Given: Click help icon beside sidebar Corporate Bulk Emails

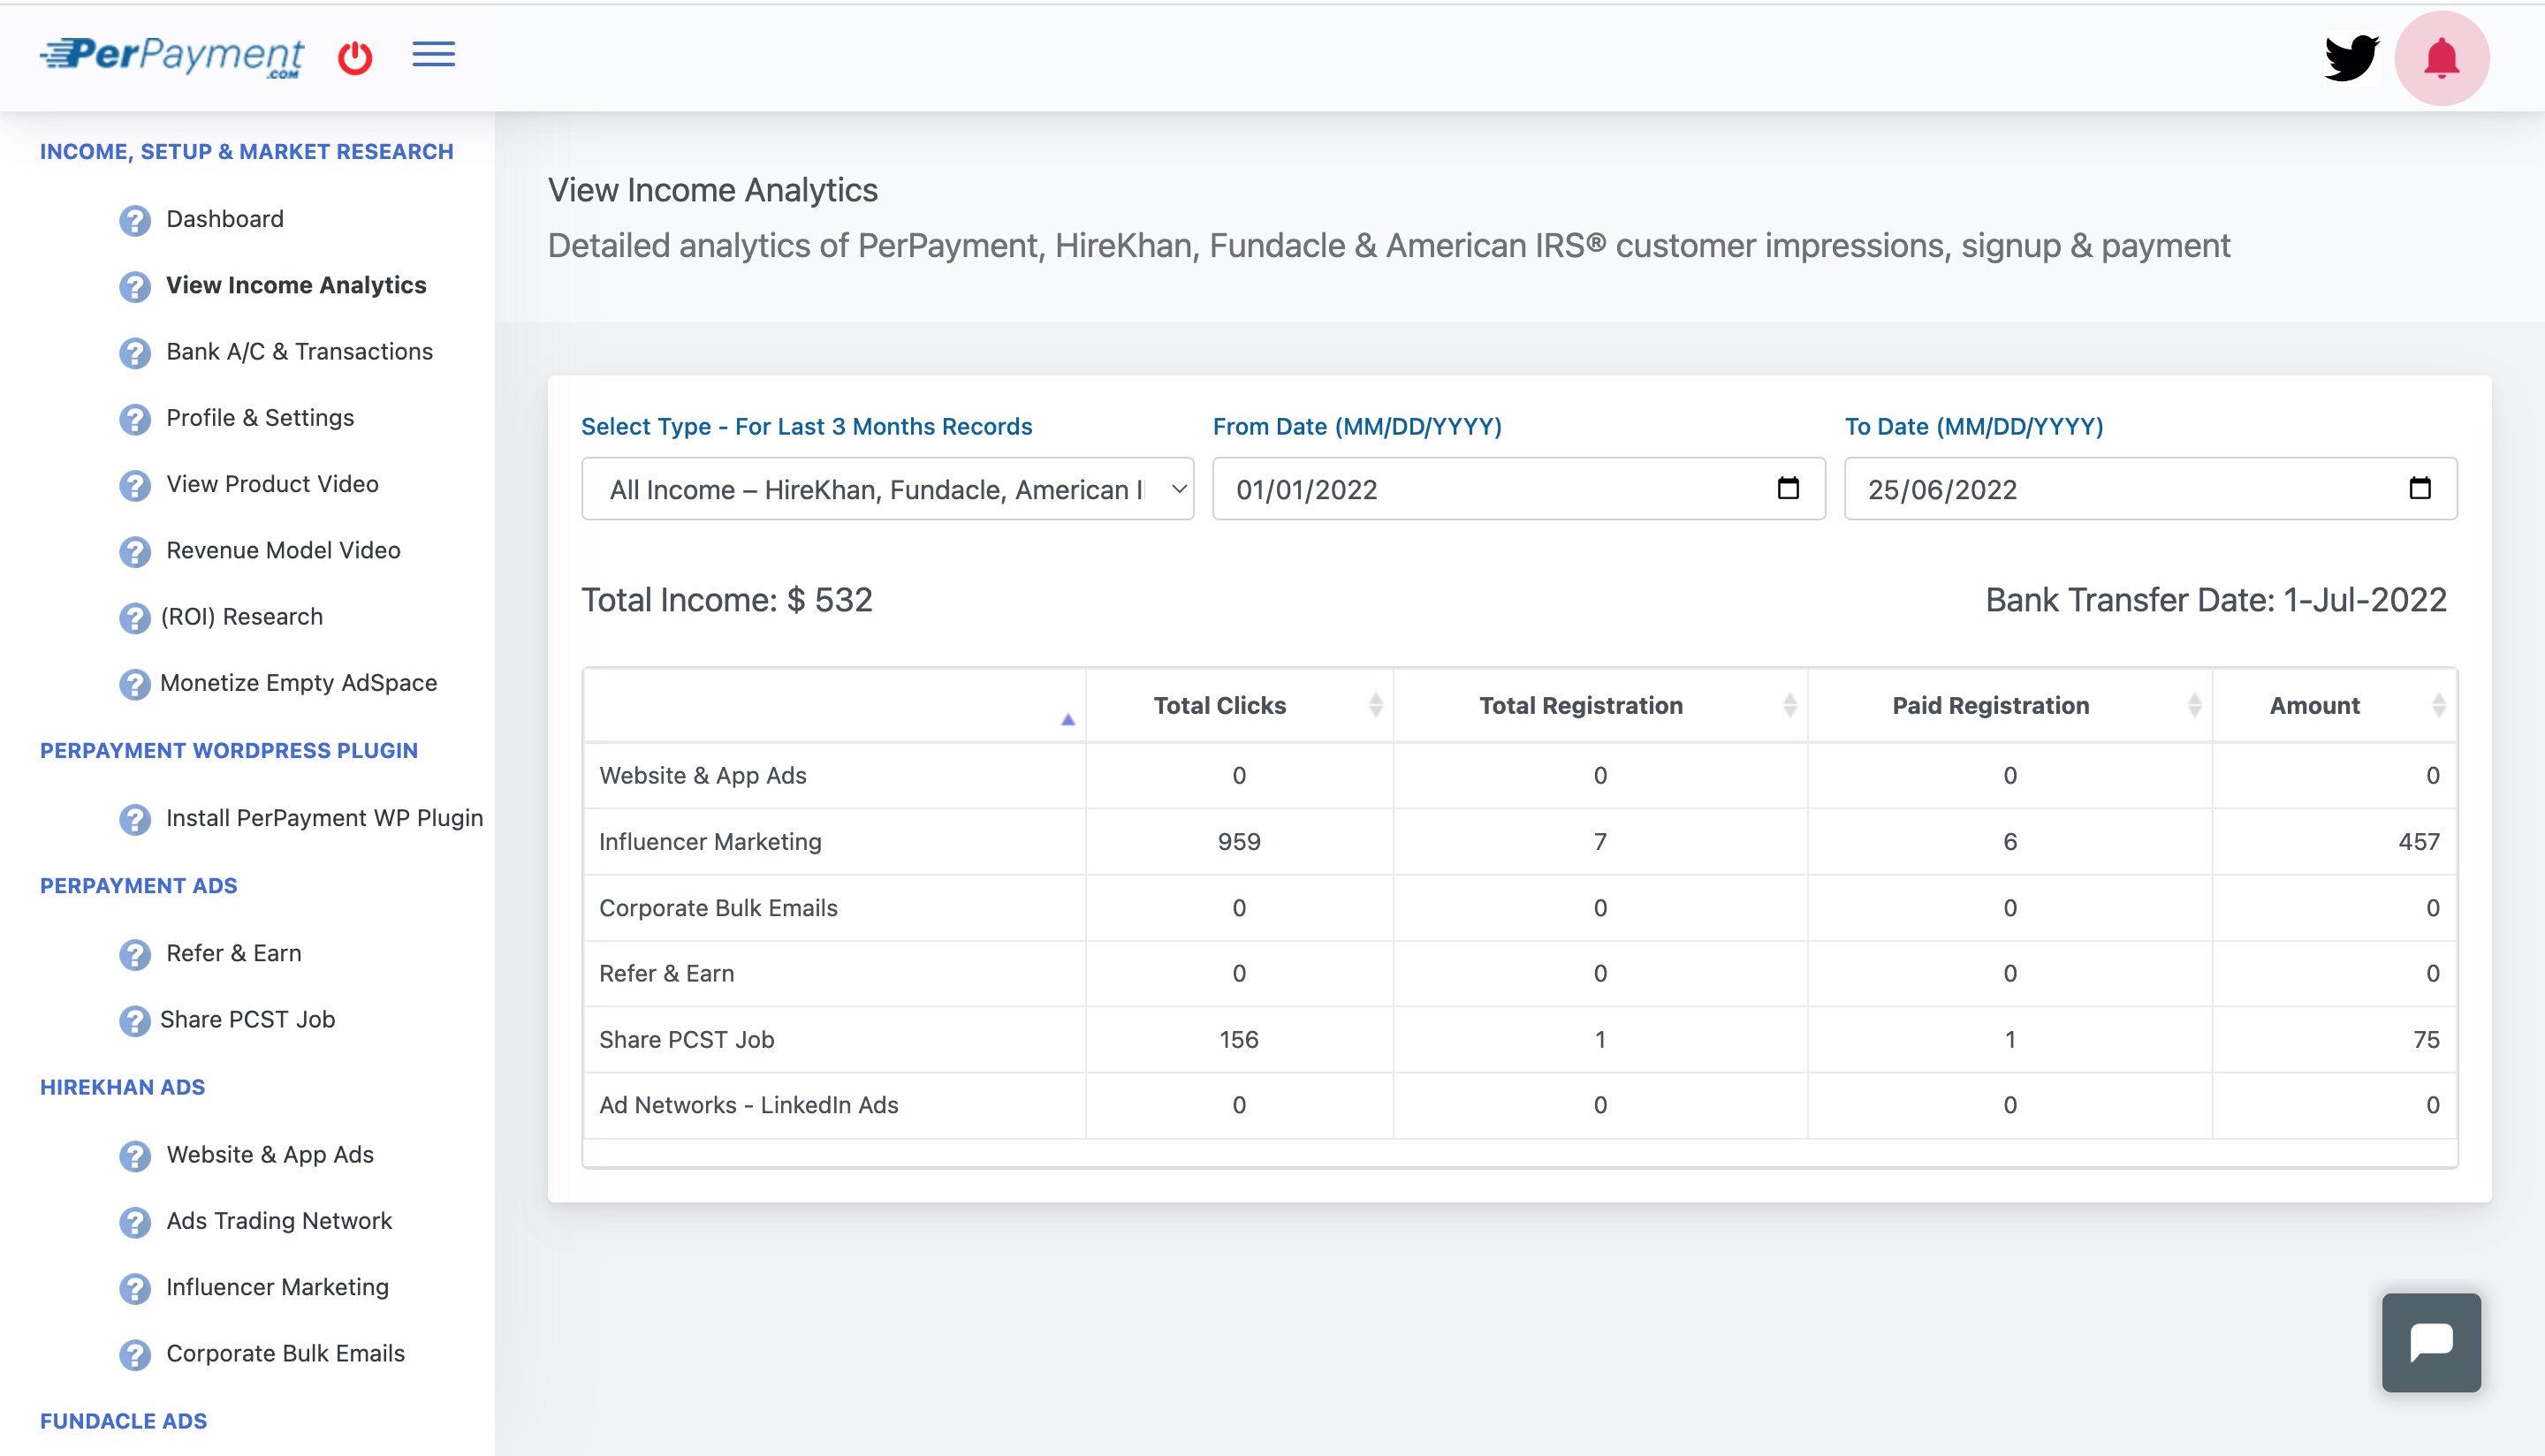Looking at the screenshot, I should (135, 1354).
